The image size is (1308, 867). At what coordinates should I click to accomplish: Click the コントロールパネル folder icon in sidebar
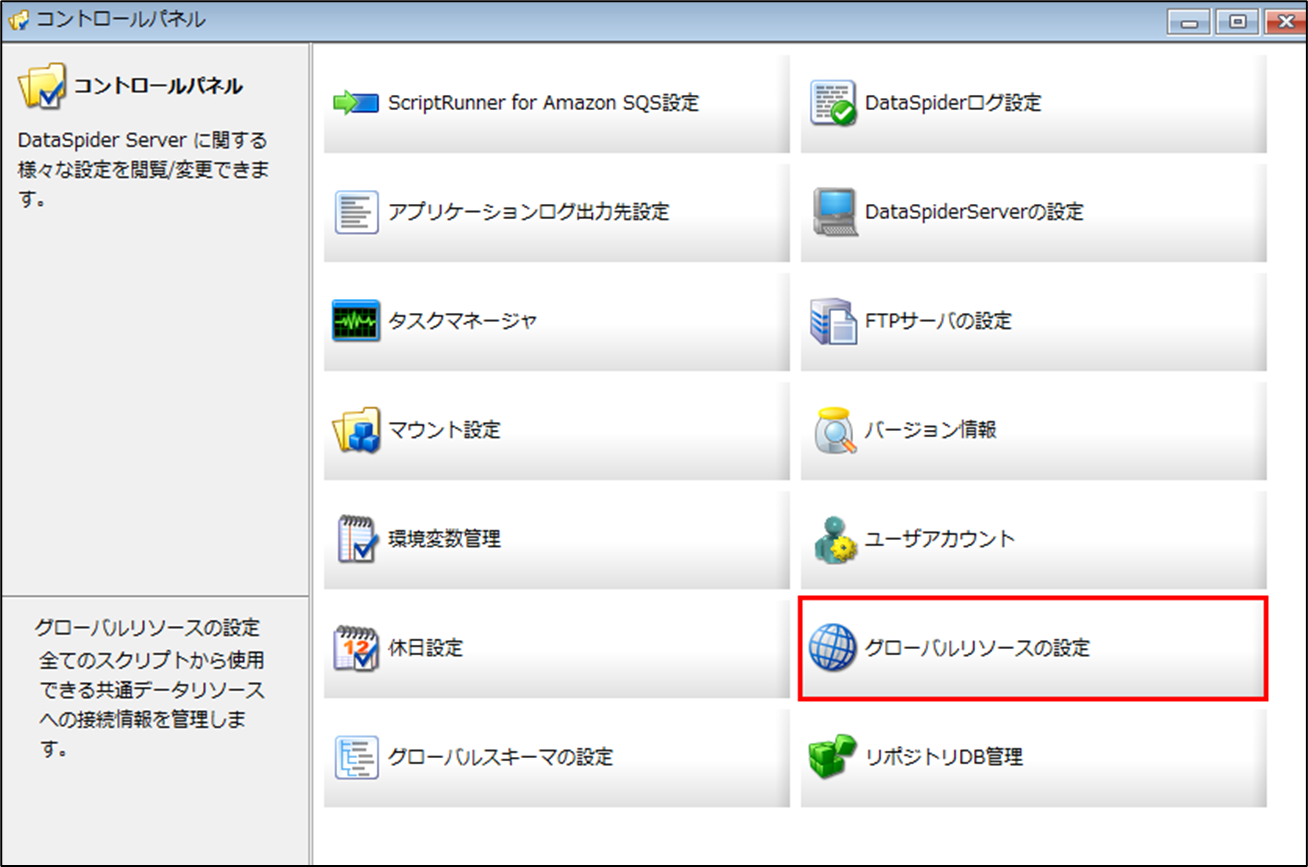pyautogui.click(x=42, y=88)
